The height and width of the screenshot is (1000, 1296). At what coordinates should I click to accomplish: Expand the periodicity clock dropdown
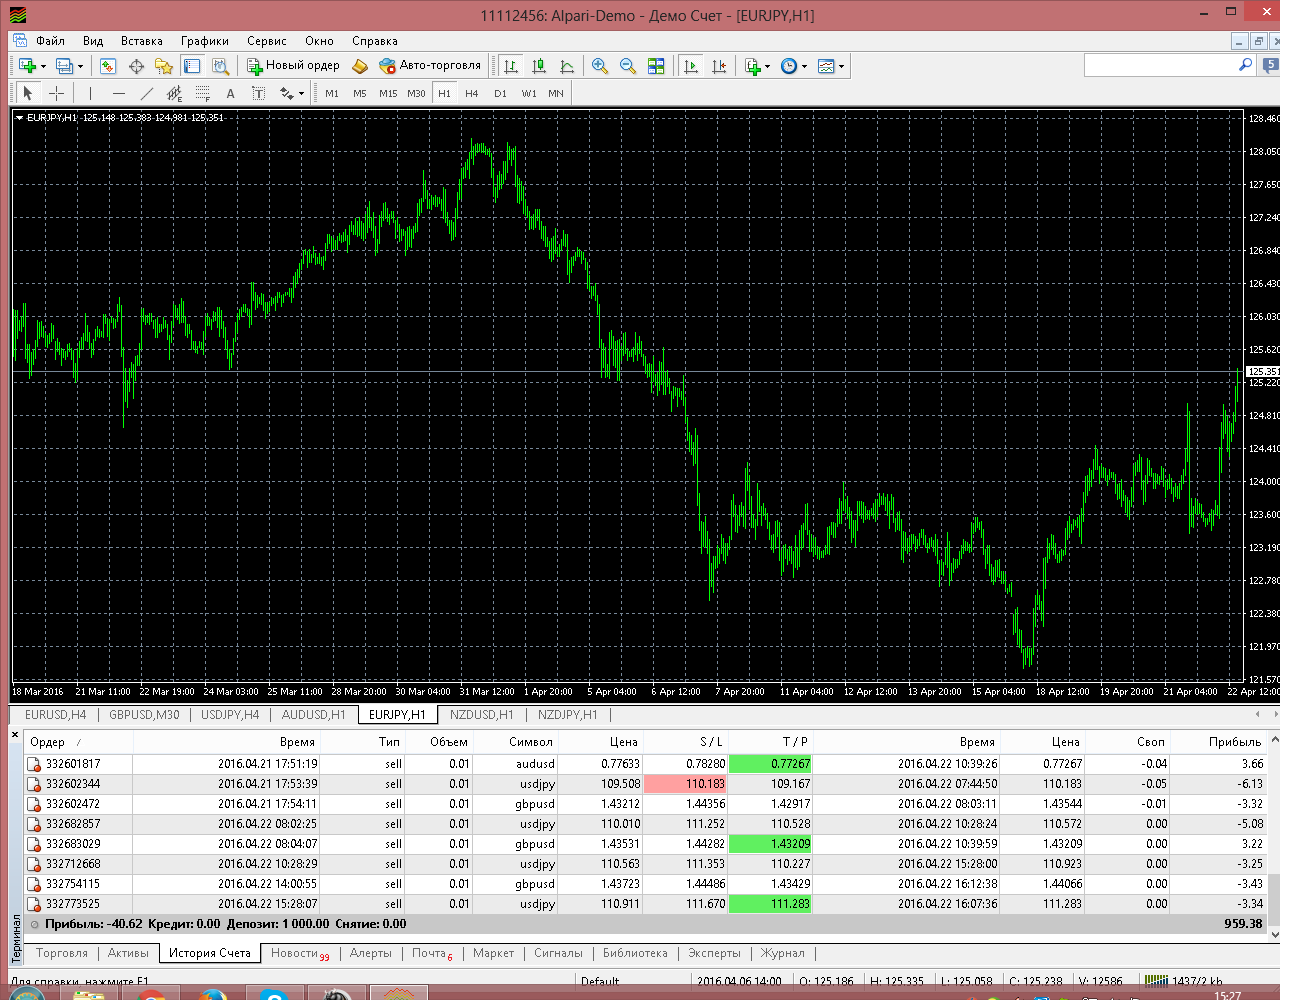coord(804,67)
